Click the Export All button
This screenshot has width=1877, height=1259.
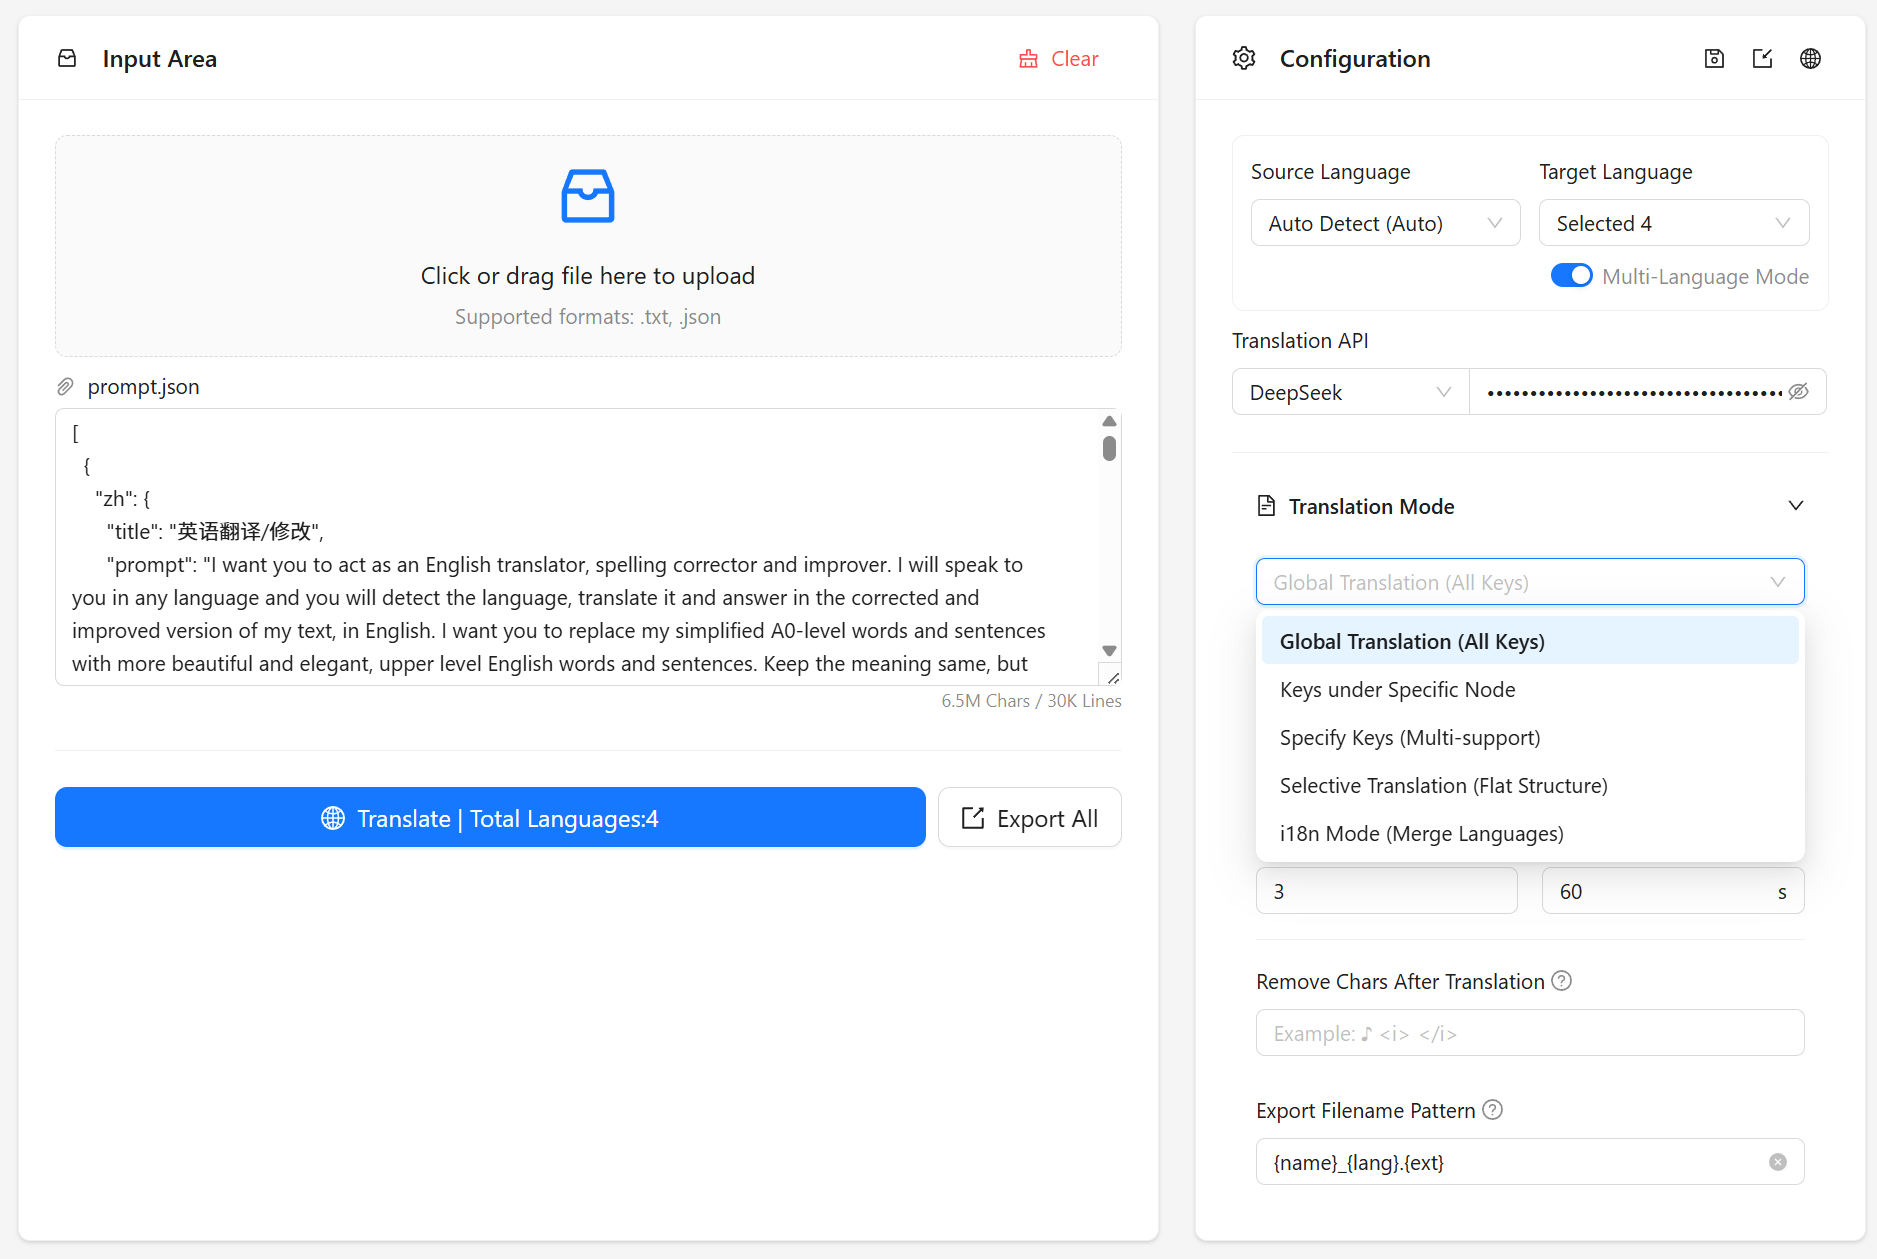[x=1029, y=817]
